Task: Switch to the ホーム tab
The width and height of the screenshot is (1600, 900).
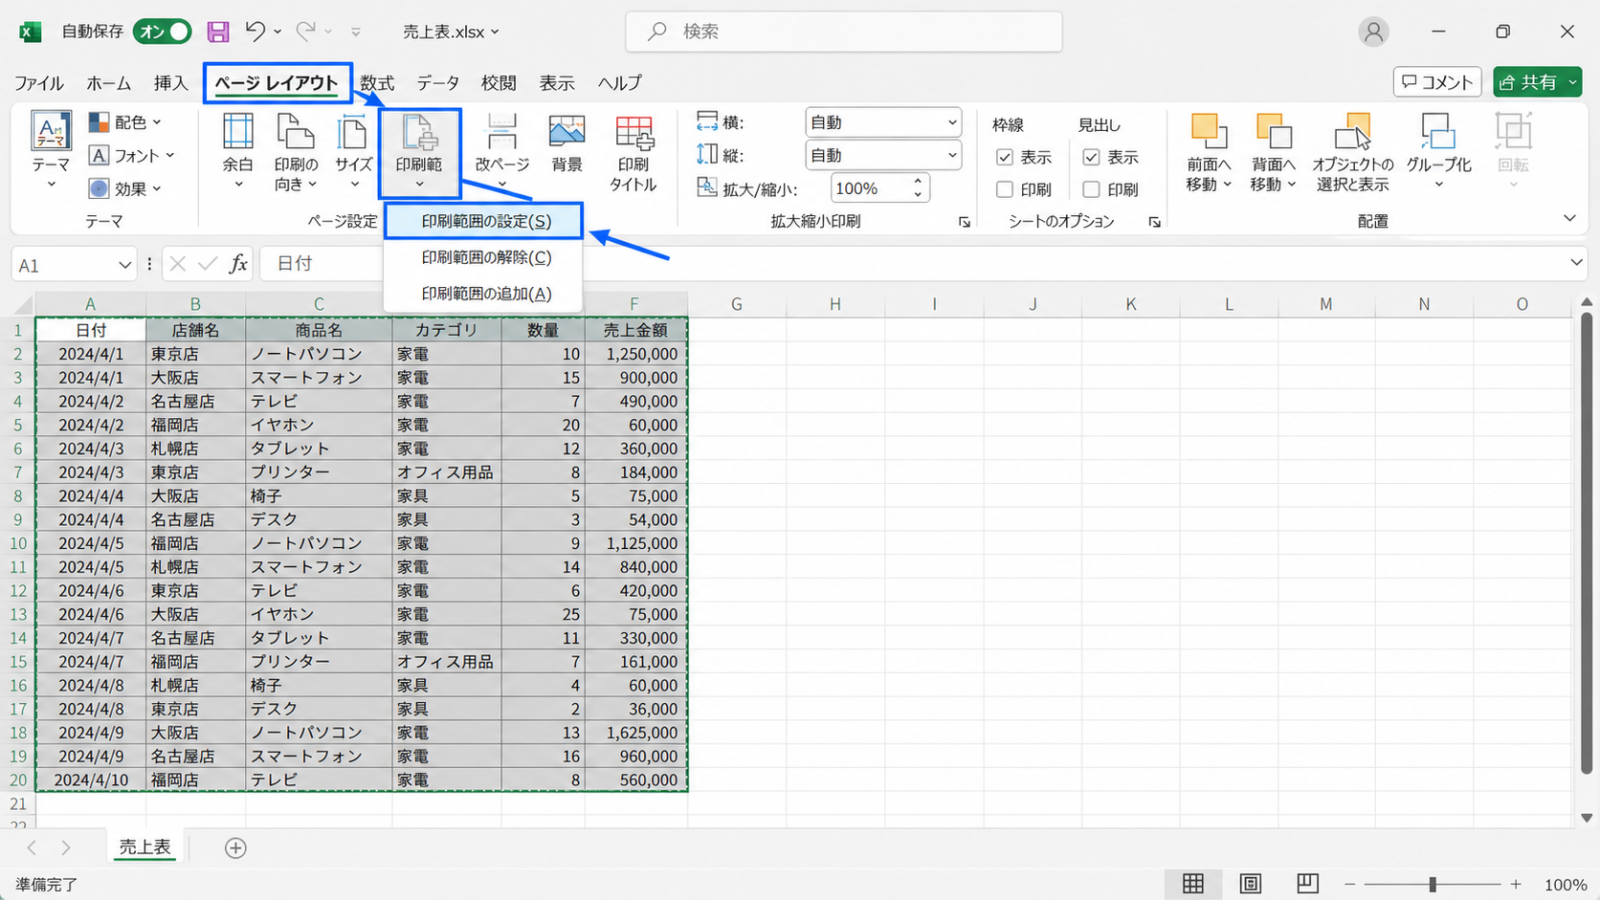Action: pyautogui.click(x=108, y=83)
